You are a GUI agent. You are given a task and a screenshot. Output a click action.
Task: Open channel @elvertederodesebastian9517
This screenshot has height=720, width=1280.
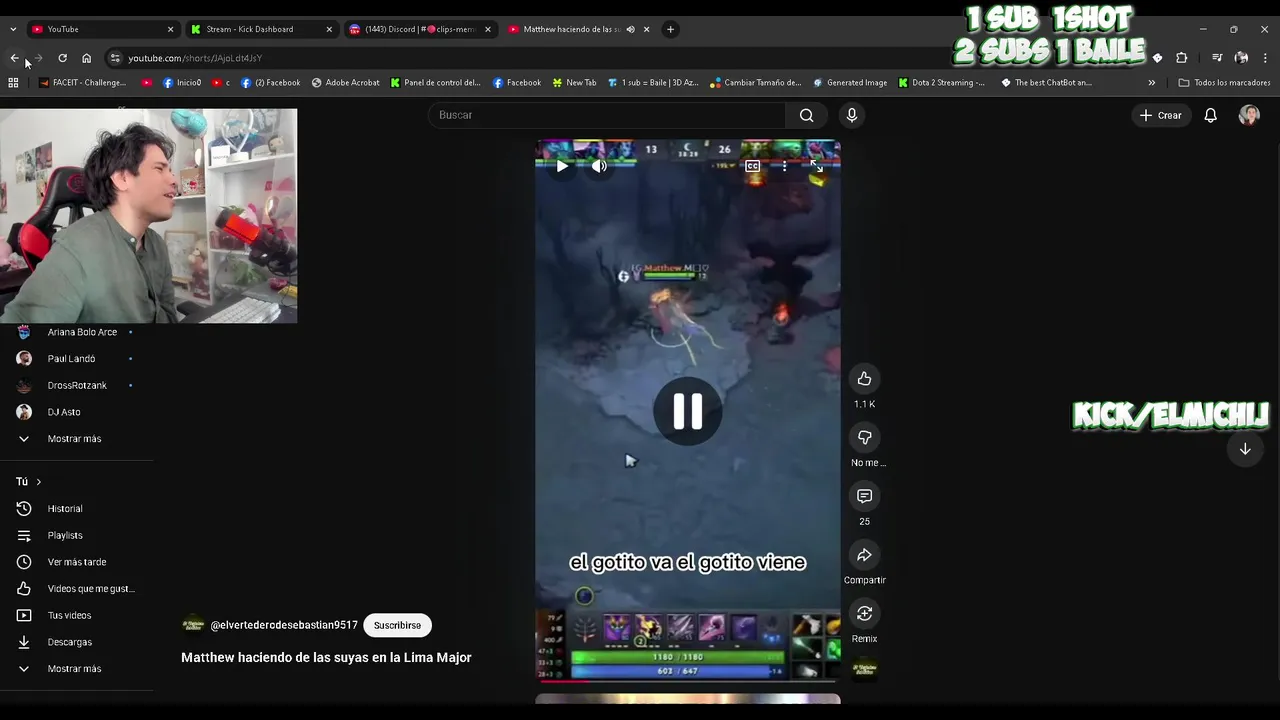(284, 625)
